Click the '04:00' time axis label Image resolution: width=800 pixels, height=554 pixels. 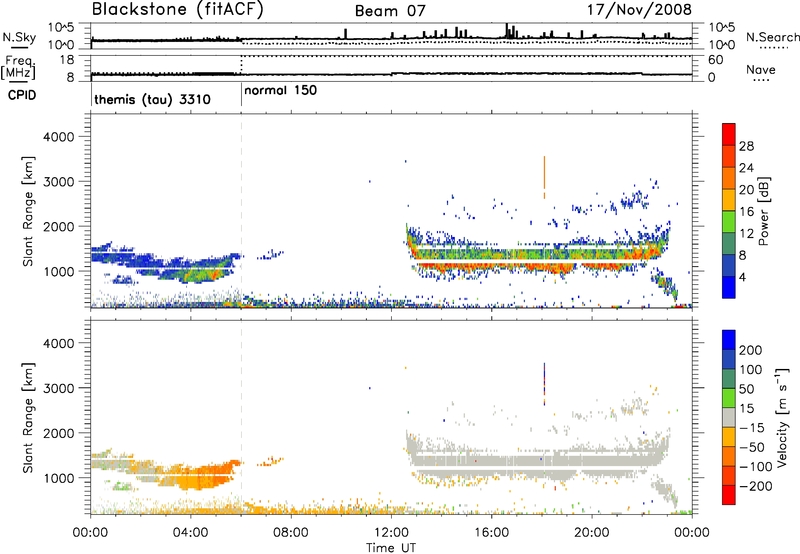click(x=191, y=533)
